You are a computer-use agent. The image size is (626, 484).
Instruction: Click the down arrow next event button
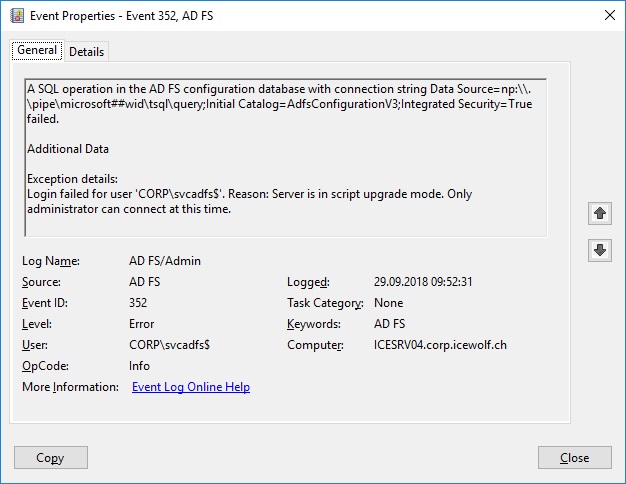point(600,250)
